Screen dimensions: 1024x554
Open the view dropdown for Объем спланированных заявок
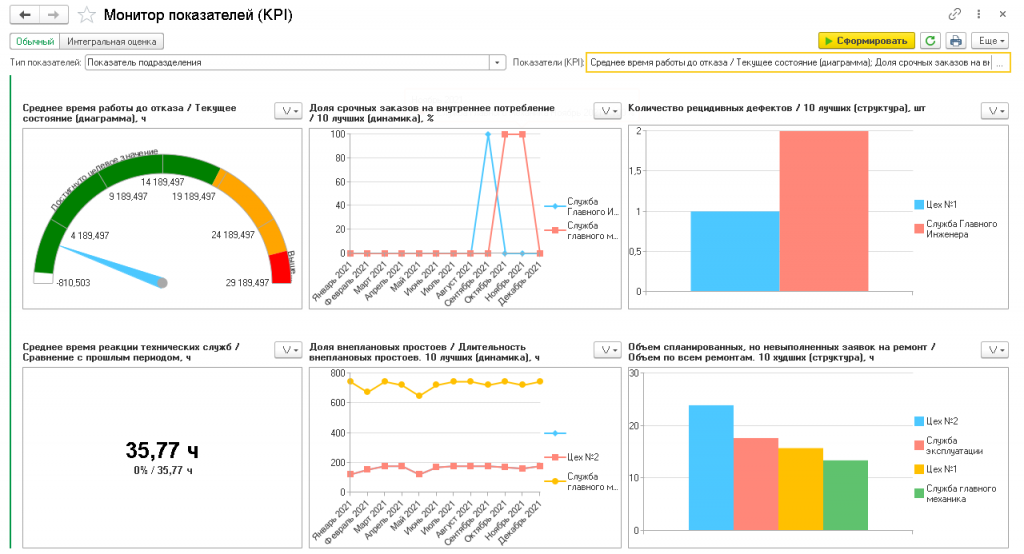point(995,350)
